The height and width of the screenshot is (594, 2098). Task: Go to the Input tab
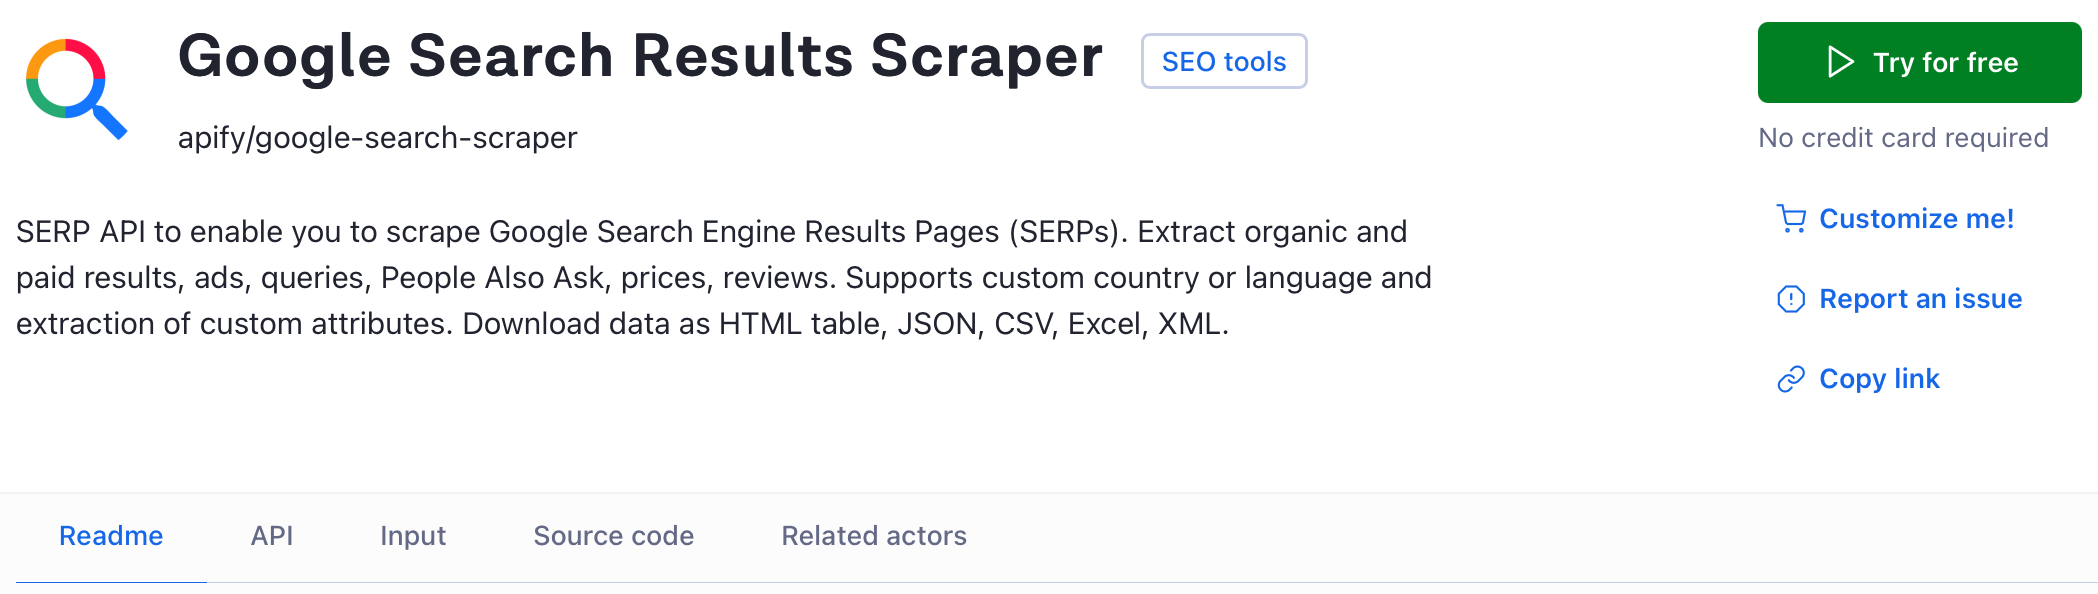coord(413,536)
